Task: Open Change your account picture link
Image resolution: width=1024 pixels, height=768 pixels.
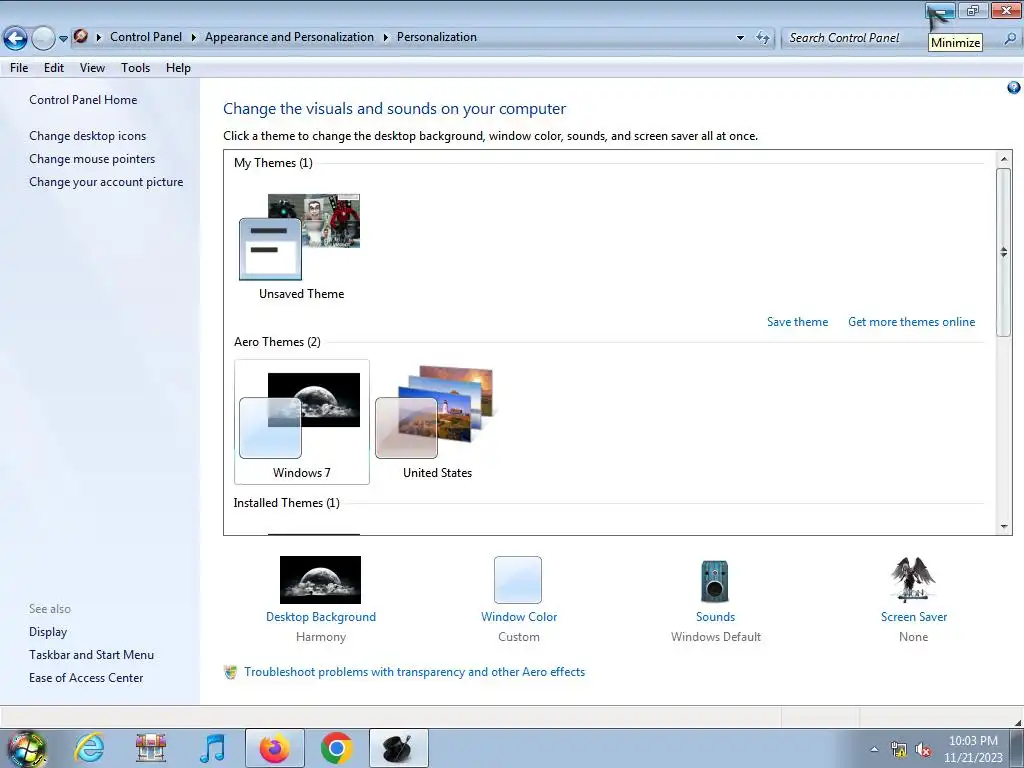Action: (106, 182)
